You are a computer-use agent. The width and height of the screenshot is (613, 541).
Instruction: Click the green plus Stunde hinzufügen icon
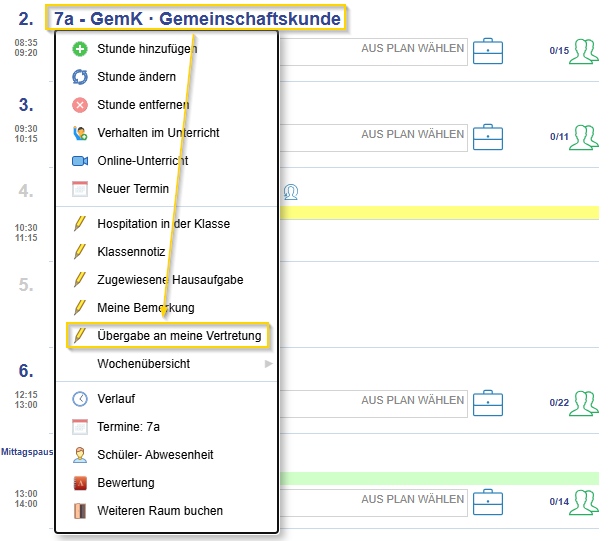pos(80,49)
